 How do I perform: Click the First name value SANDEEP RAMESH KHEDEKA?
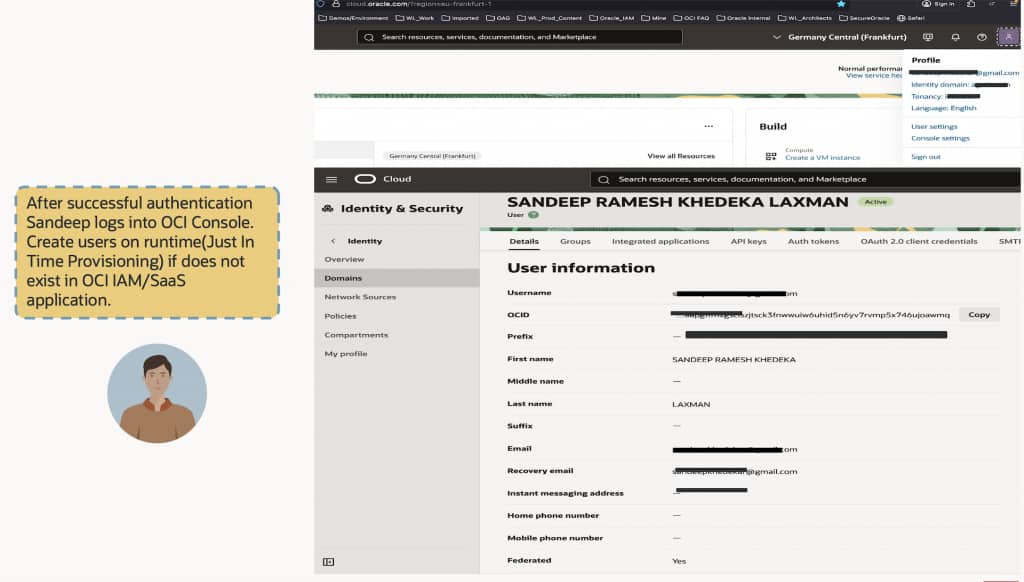click(x=733, y=360)
